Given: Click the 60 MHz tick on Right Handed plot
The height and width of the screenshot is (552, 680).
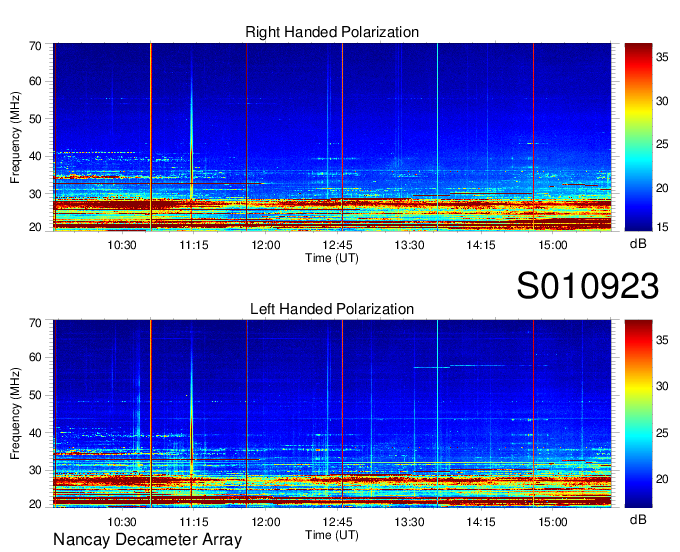Looking at the screenshot, I should pyautogui.click(x=35, y=81).
